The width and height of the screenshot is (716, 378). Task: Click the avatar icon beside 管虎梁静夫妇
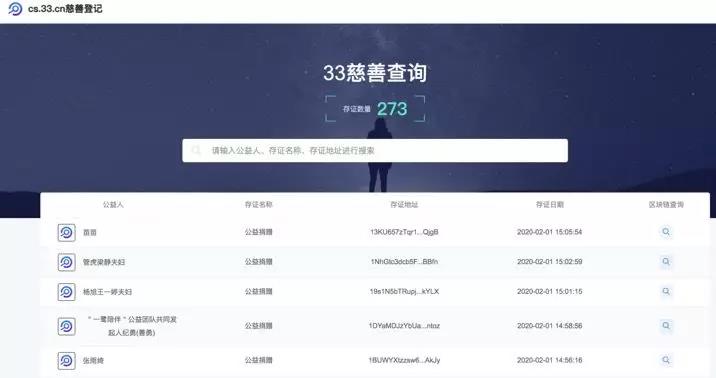tap(67, 262)
